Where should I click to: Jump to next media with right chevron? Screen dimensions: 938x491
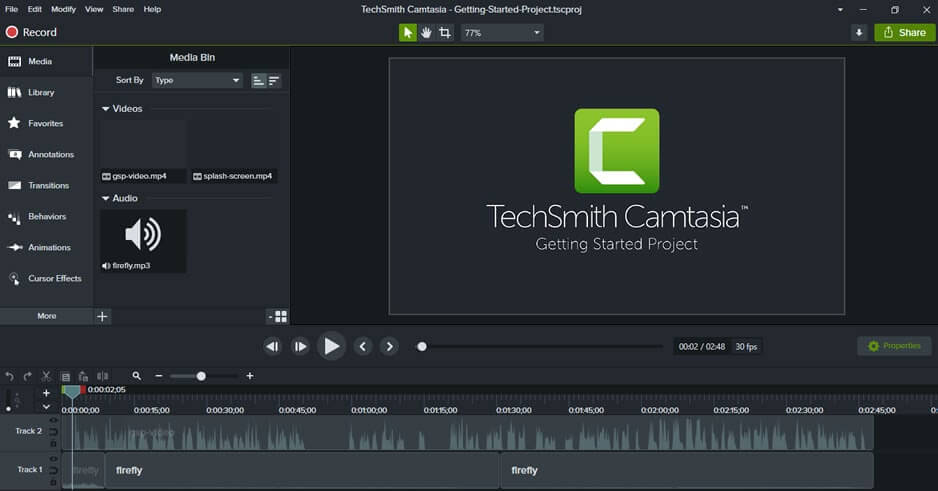click(389, 346)
